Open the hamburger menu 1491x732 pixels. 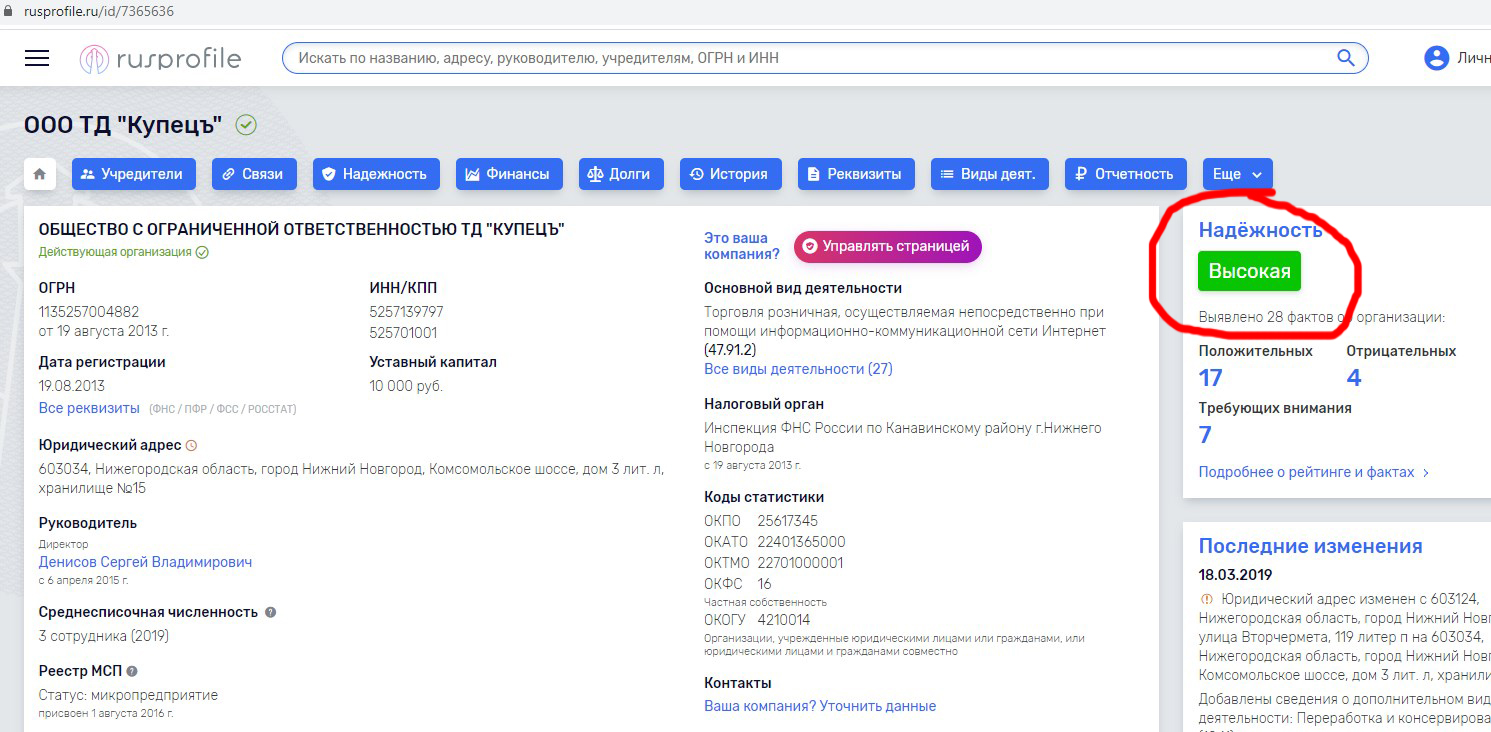37,58
